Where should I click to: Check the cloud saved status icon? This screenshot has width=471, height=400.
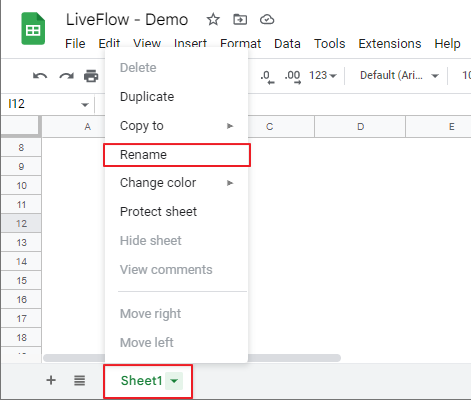click(267, 20)
